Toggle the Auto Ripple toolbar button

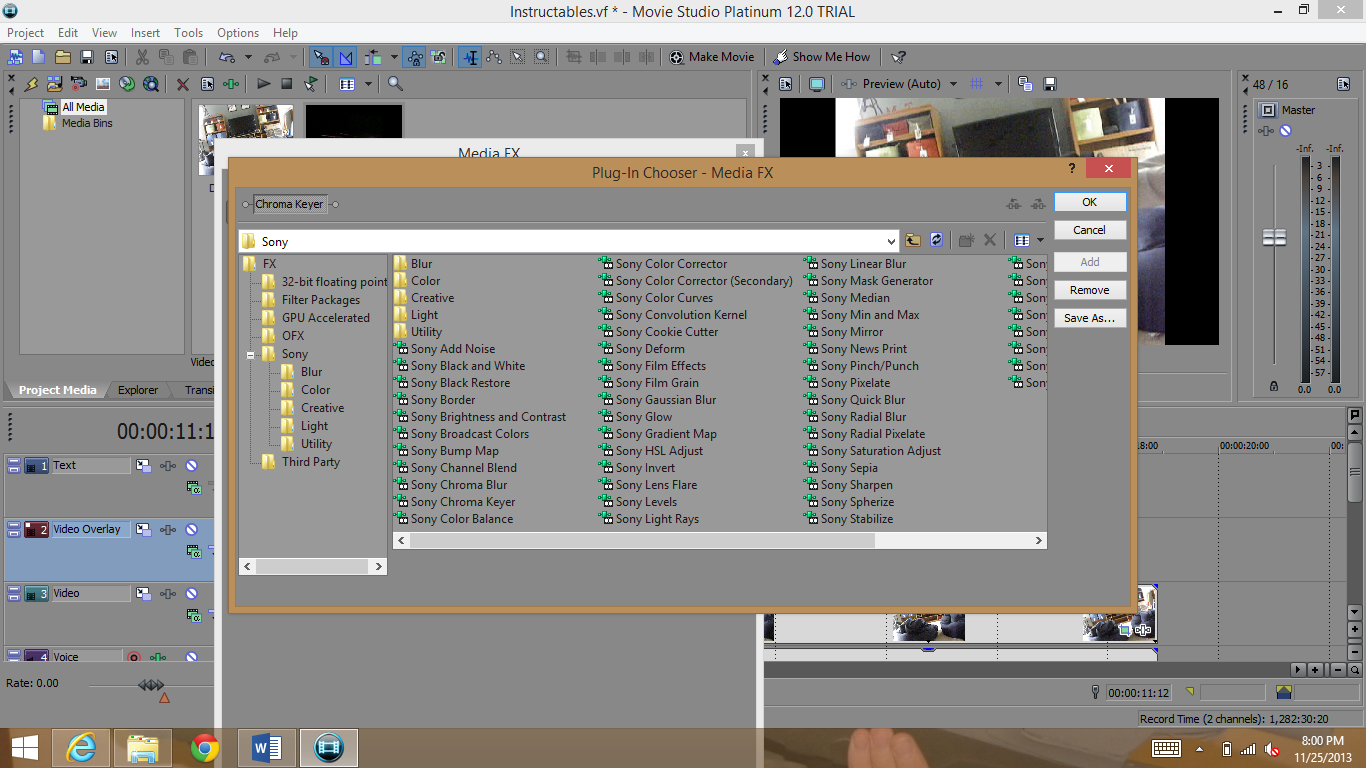[x=374, y=57]
